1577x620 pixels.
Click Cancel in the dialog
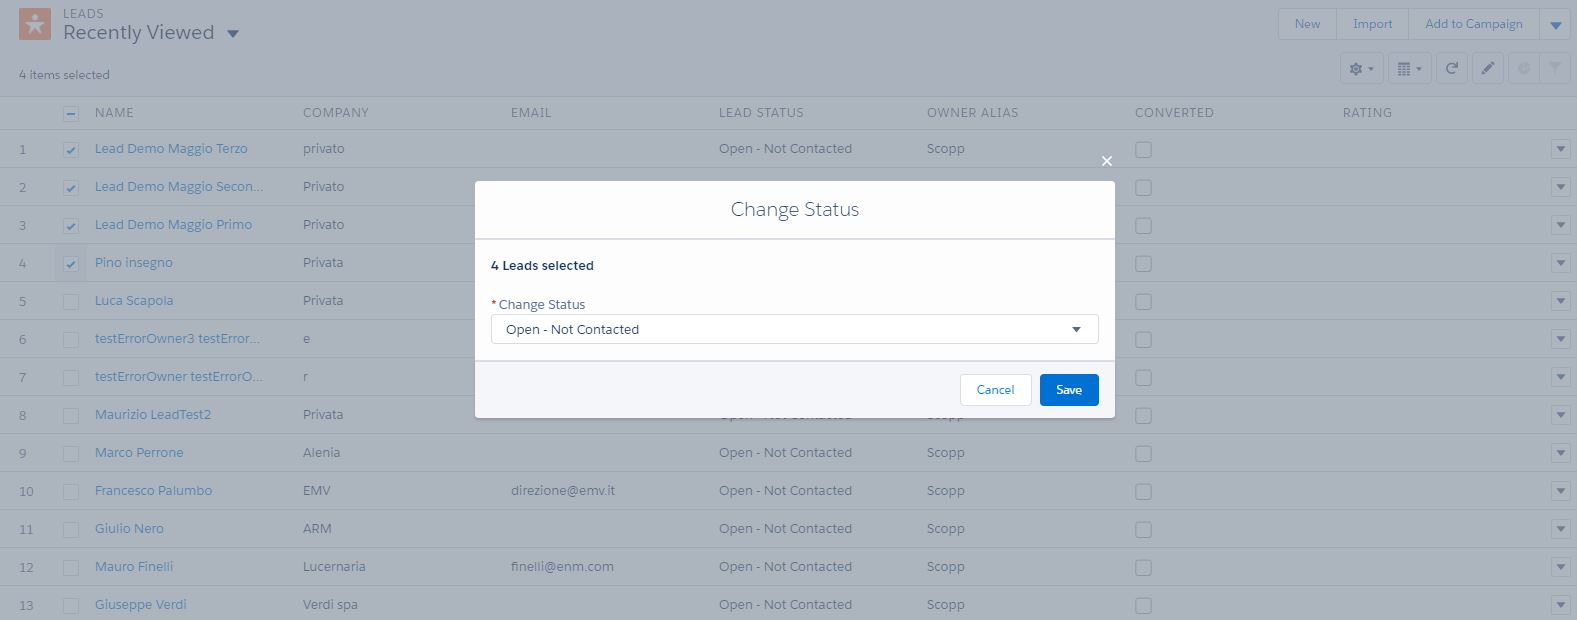[x=995, y=390]
